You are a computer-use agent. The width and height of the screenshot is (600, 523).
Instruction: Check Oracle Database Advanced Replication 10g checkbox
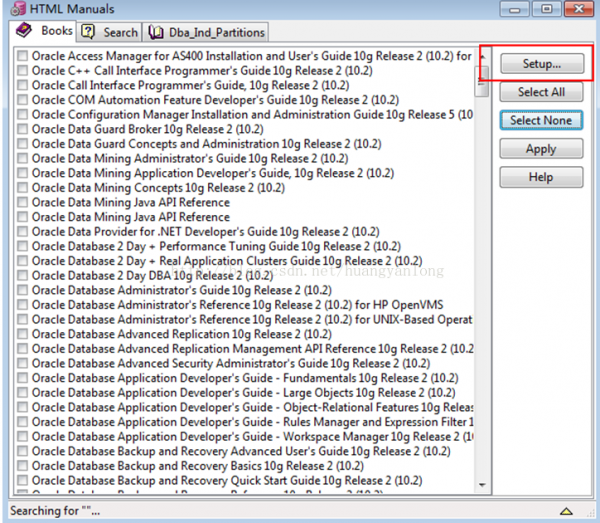(23, 334)
